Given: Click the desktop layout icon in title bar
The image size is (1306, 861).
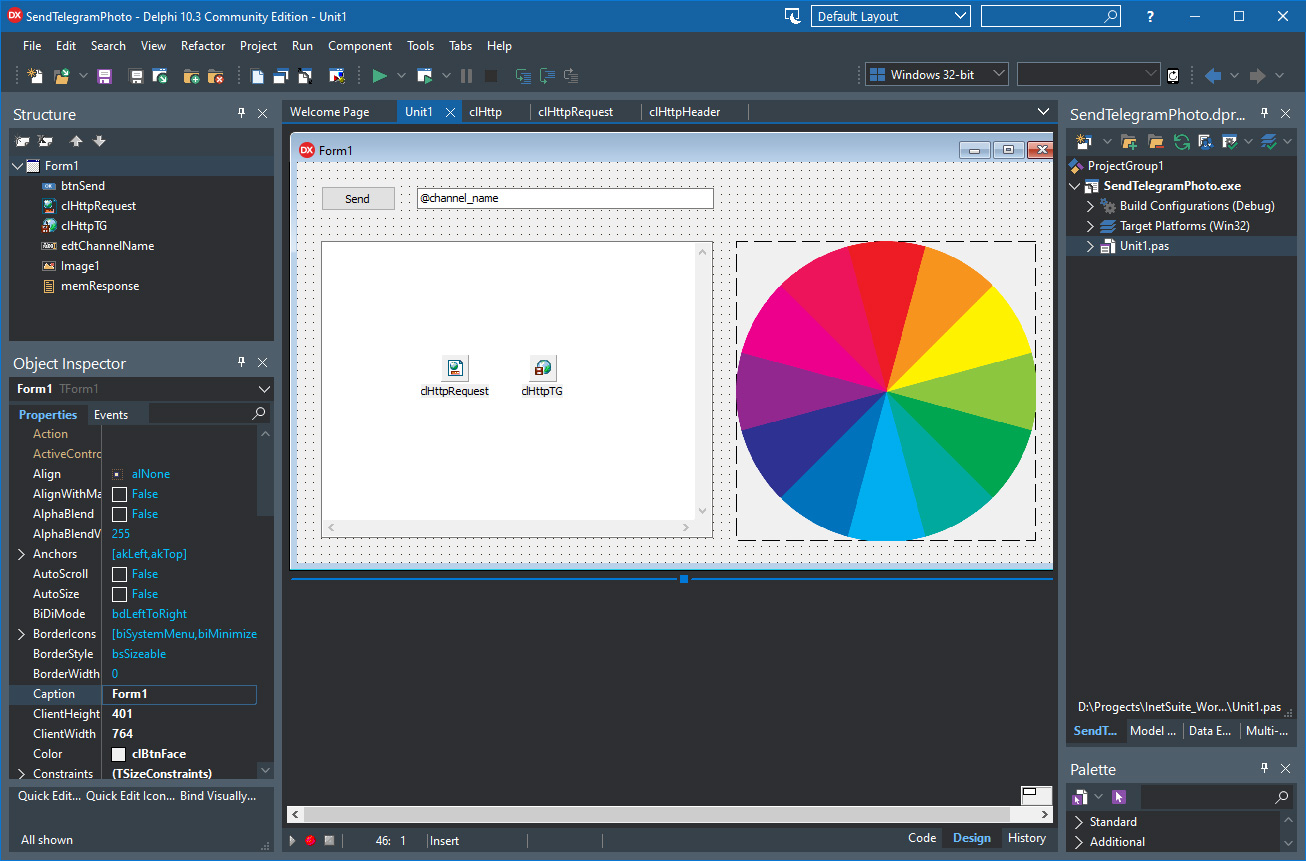Looking at the screenshot, I should coord(793,16).
